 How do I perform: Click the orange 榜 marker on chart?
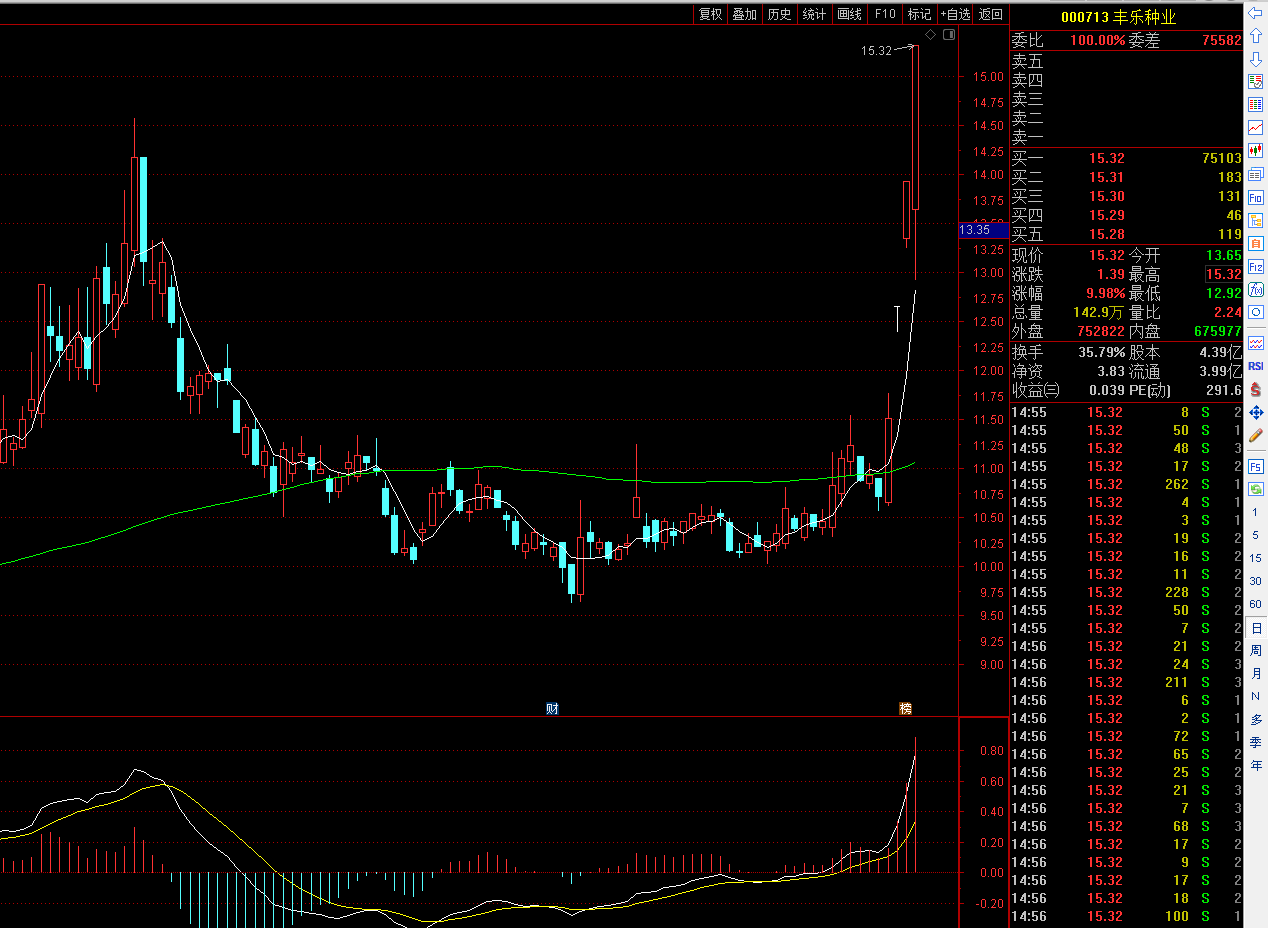point(905,708)
